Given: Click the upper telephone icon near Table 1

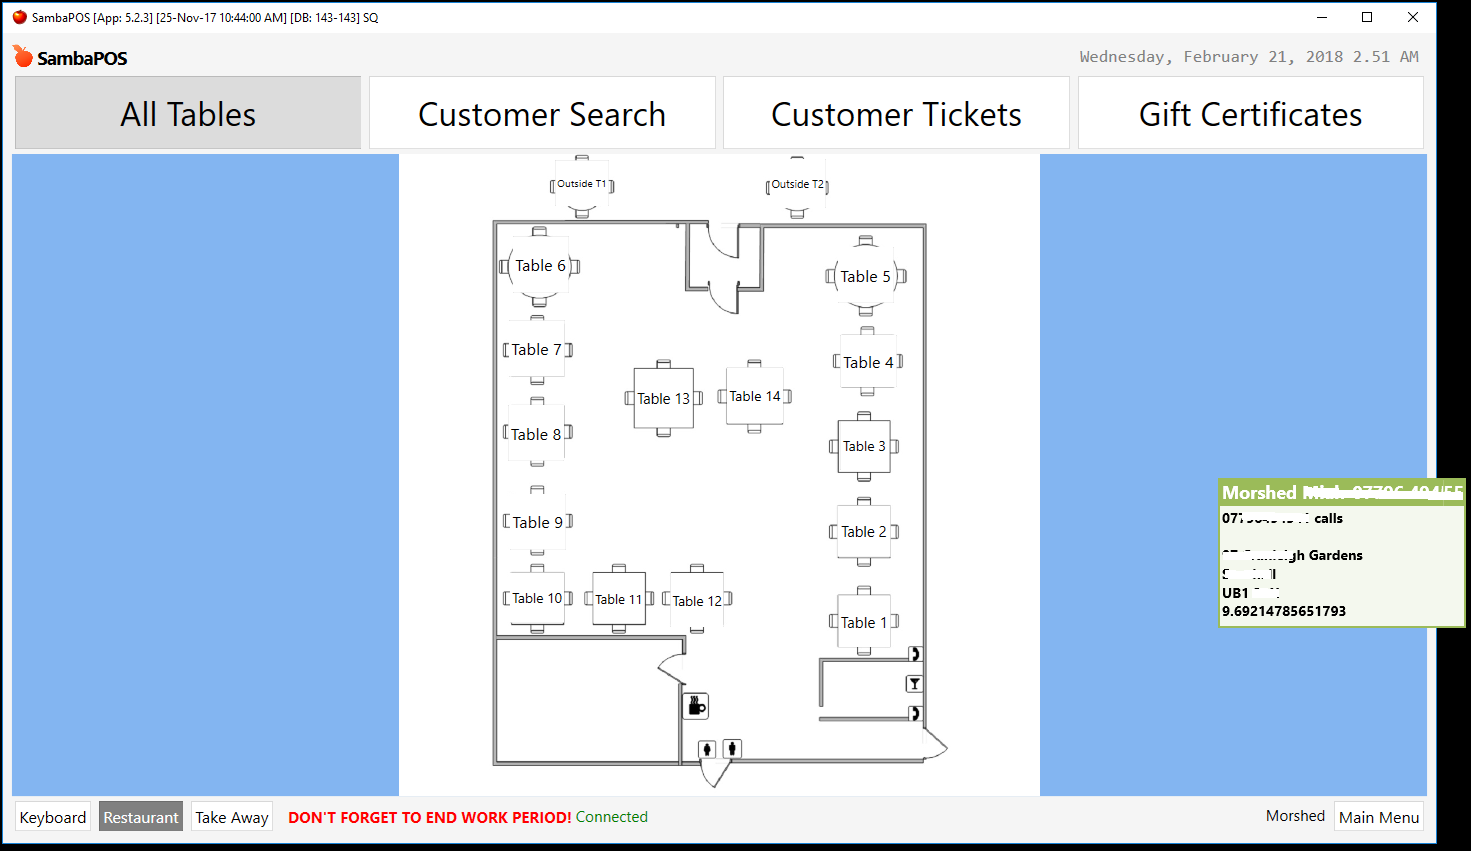Looking at the screenshot, I should coord(914,654).
